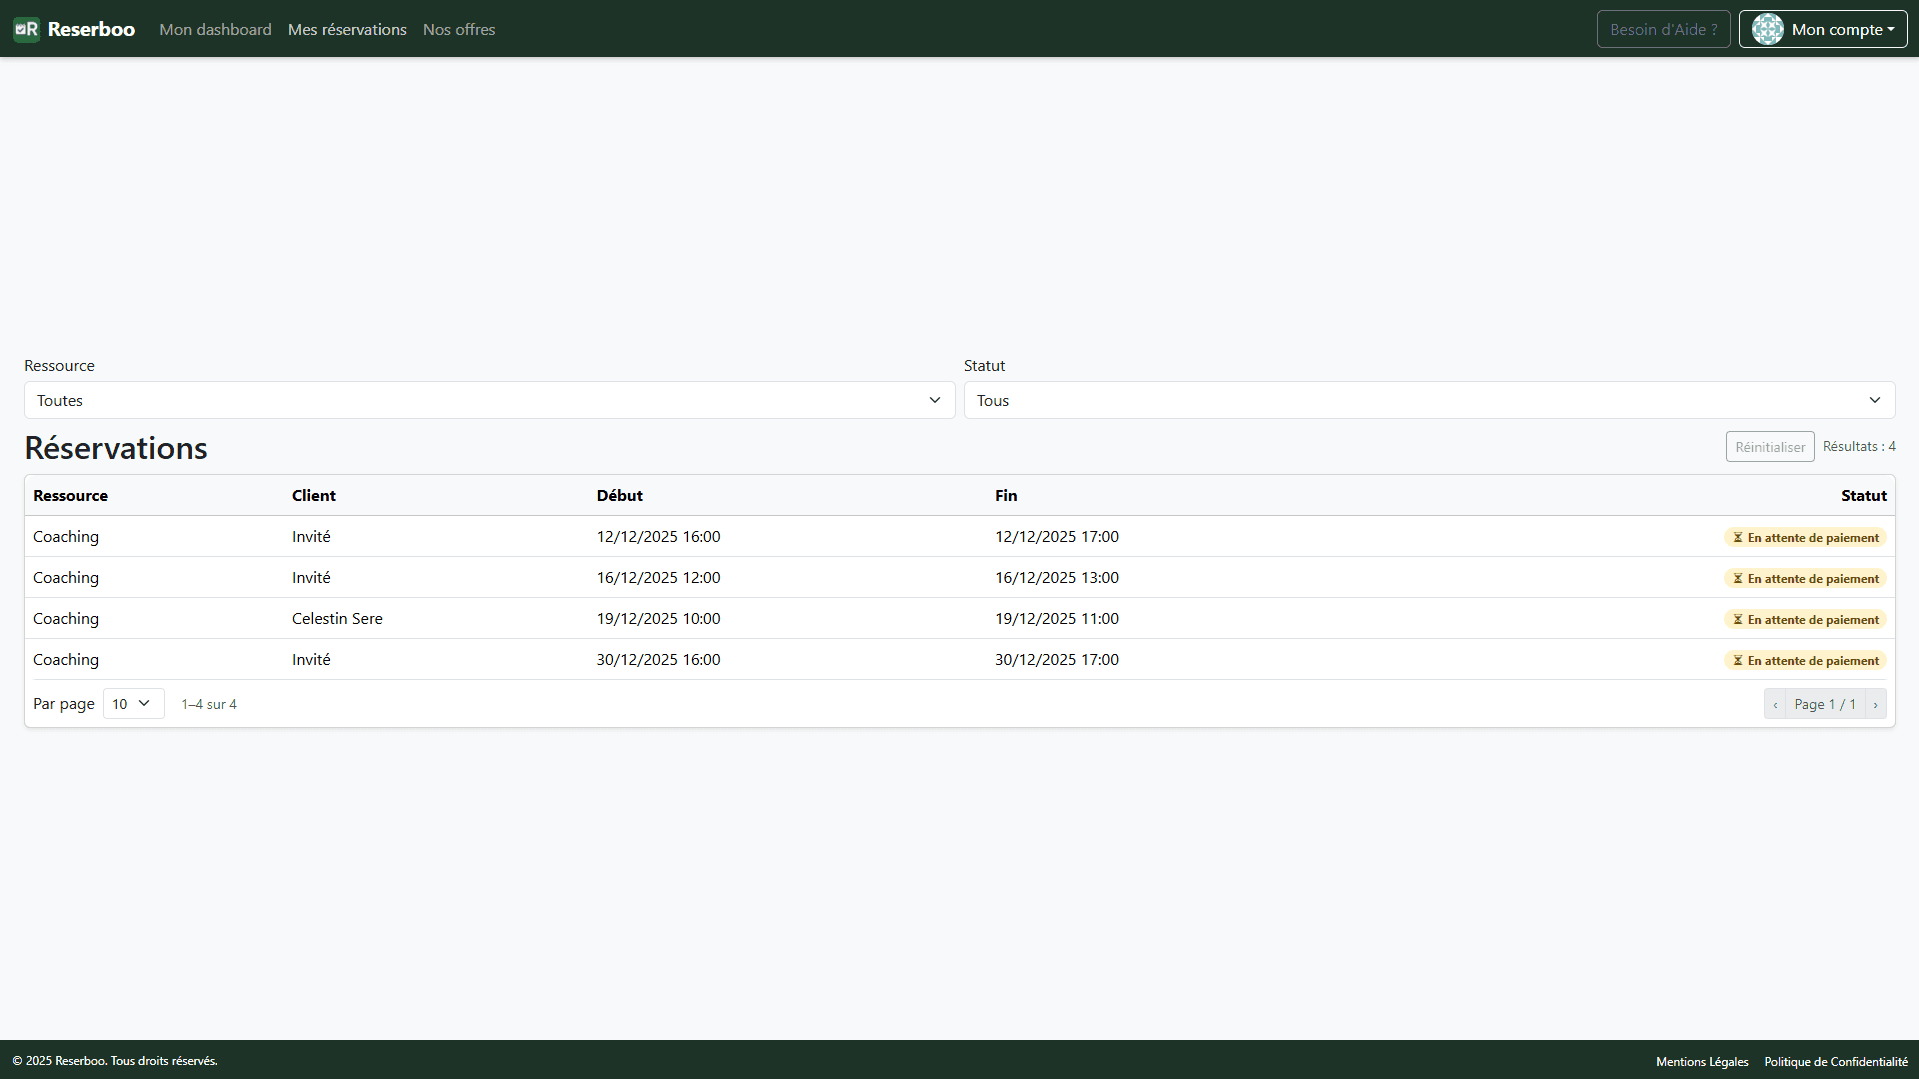Image resolution: width=1919 pixels, height=1079 pixels.
Task: Click pending payment badge for 16/12/2025 booking
Action: (1805, 579)
